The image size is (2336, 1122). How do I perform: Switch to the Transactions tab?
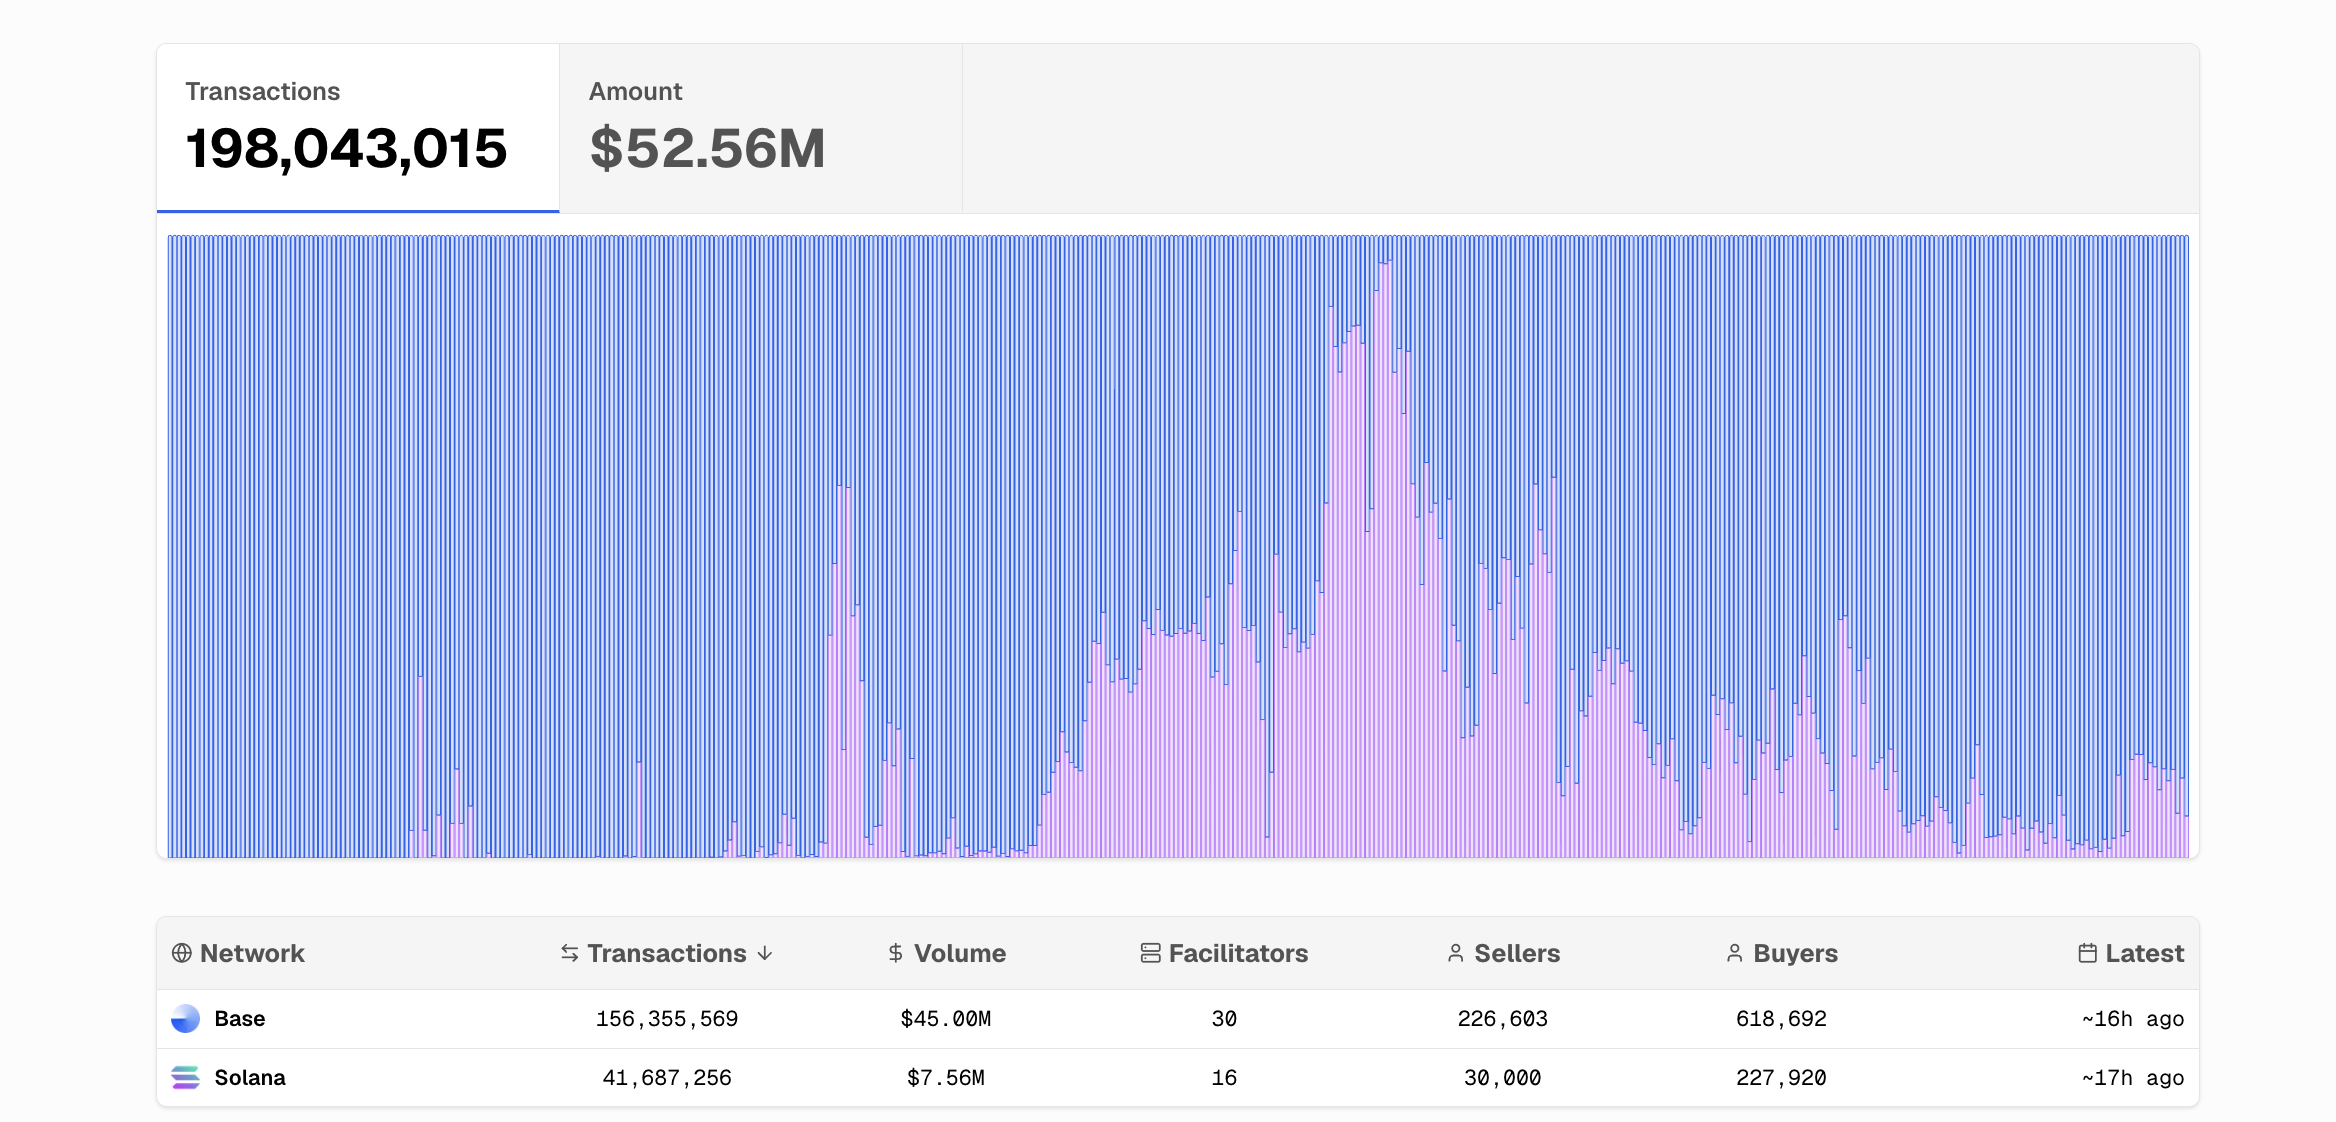click(x=358, y=128)
